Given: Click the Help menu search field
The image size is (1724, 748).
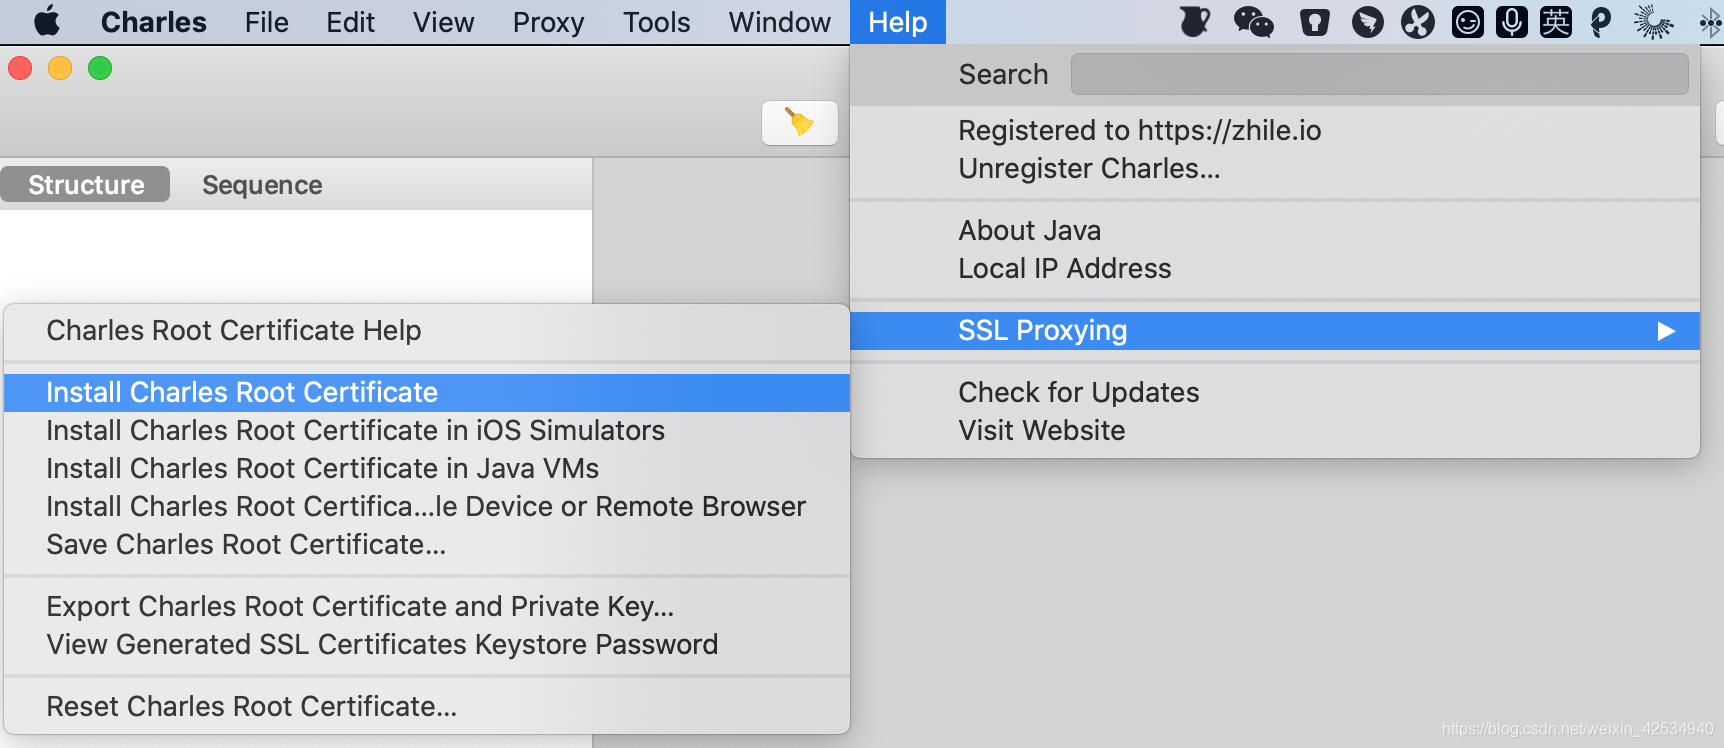Looking at the screenshot, I should tap(1379, 74).
